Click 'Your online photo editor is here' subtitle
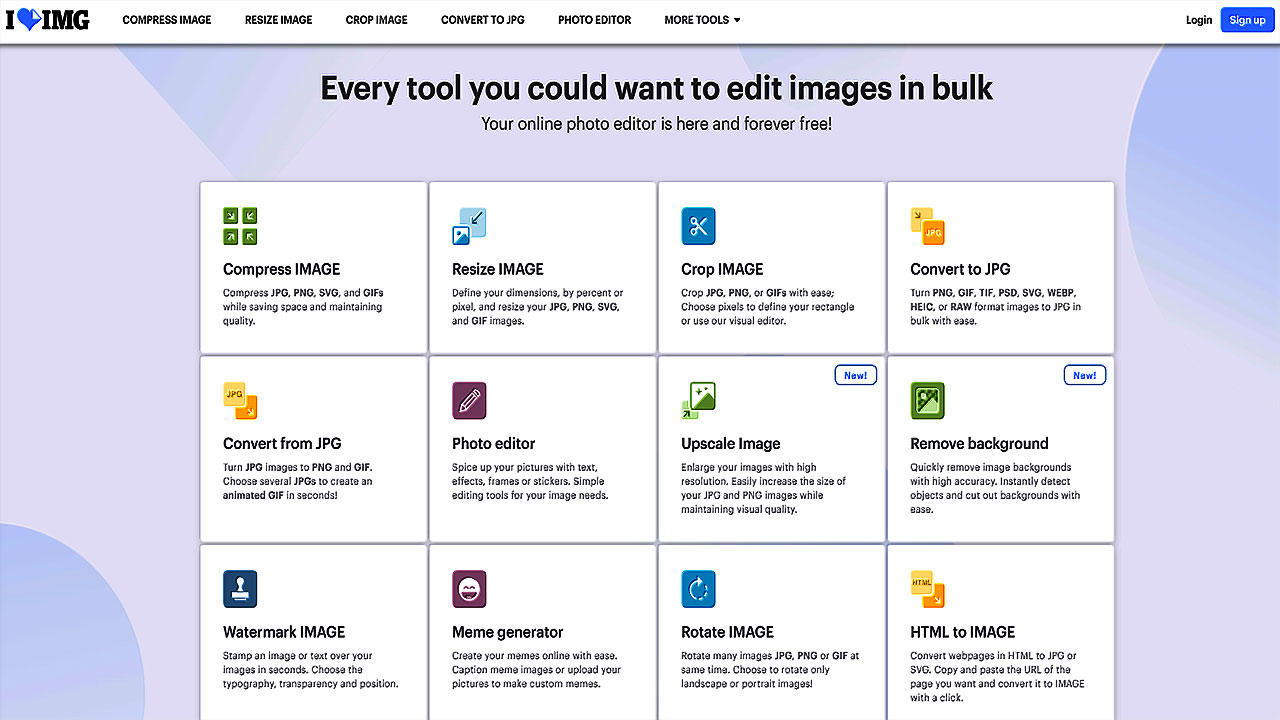The width and height of the screenshot is (1280, 720). 656,124
